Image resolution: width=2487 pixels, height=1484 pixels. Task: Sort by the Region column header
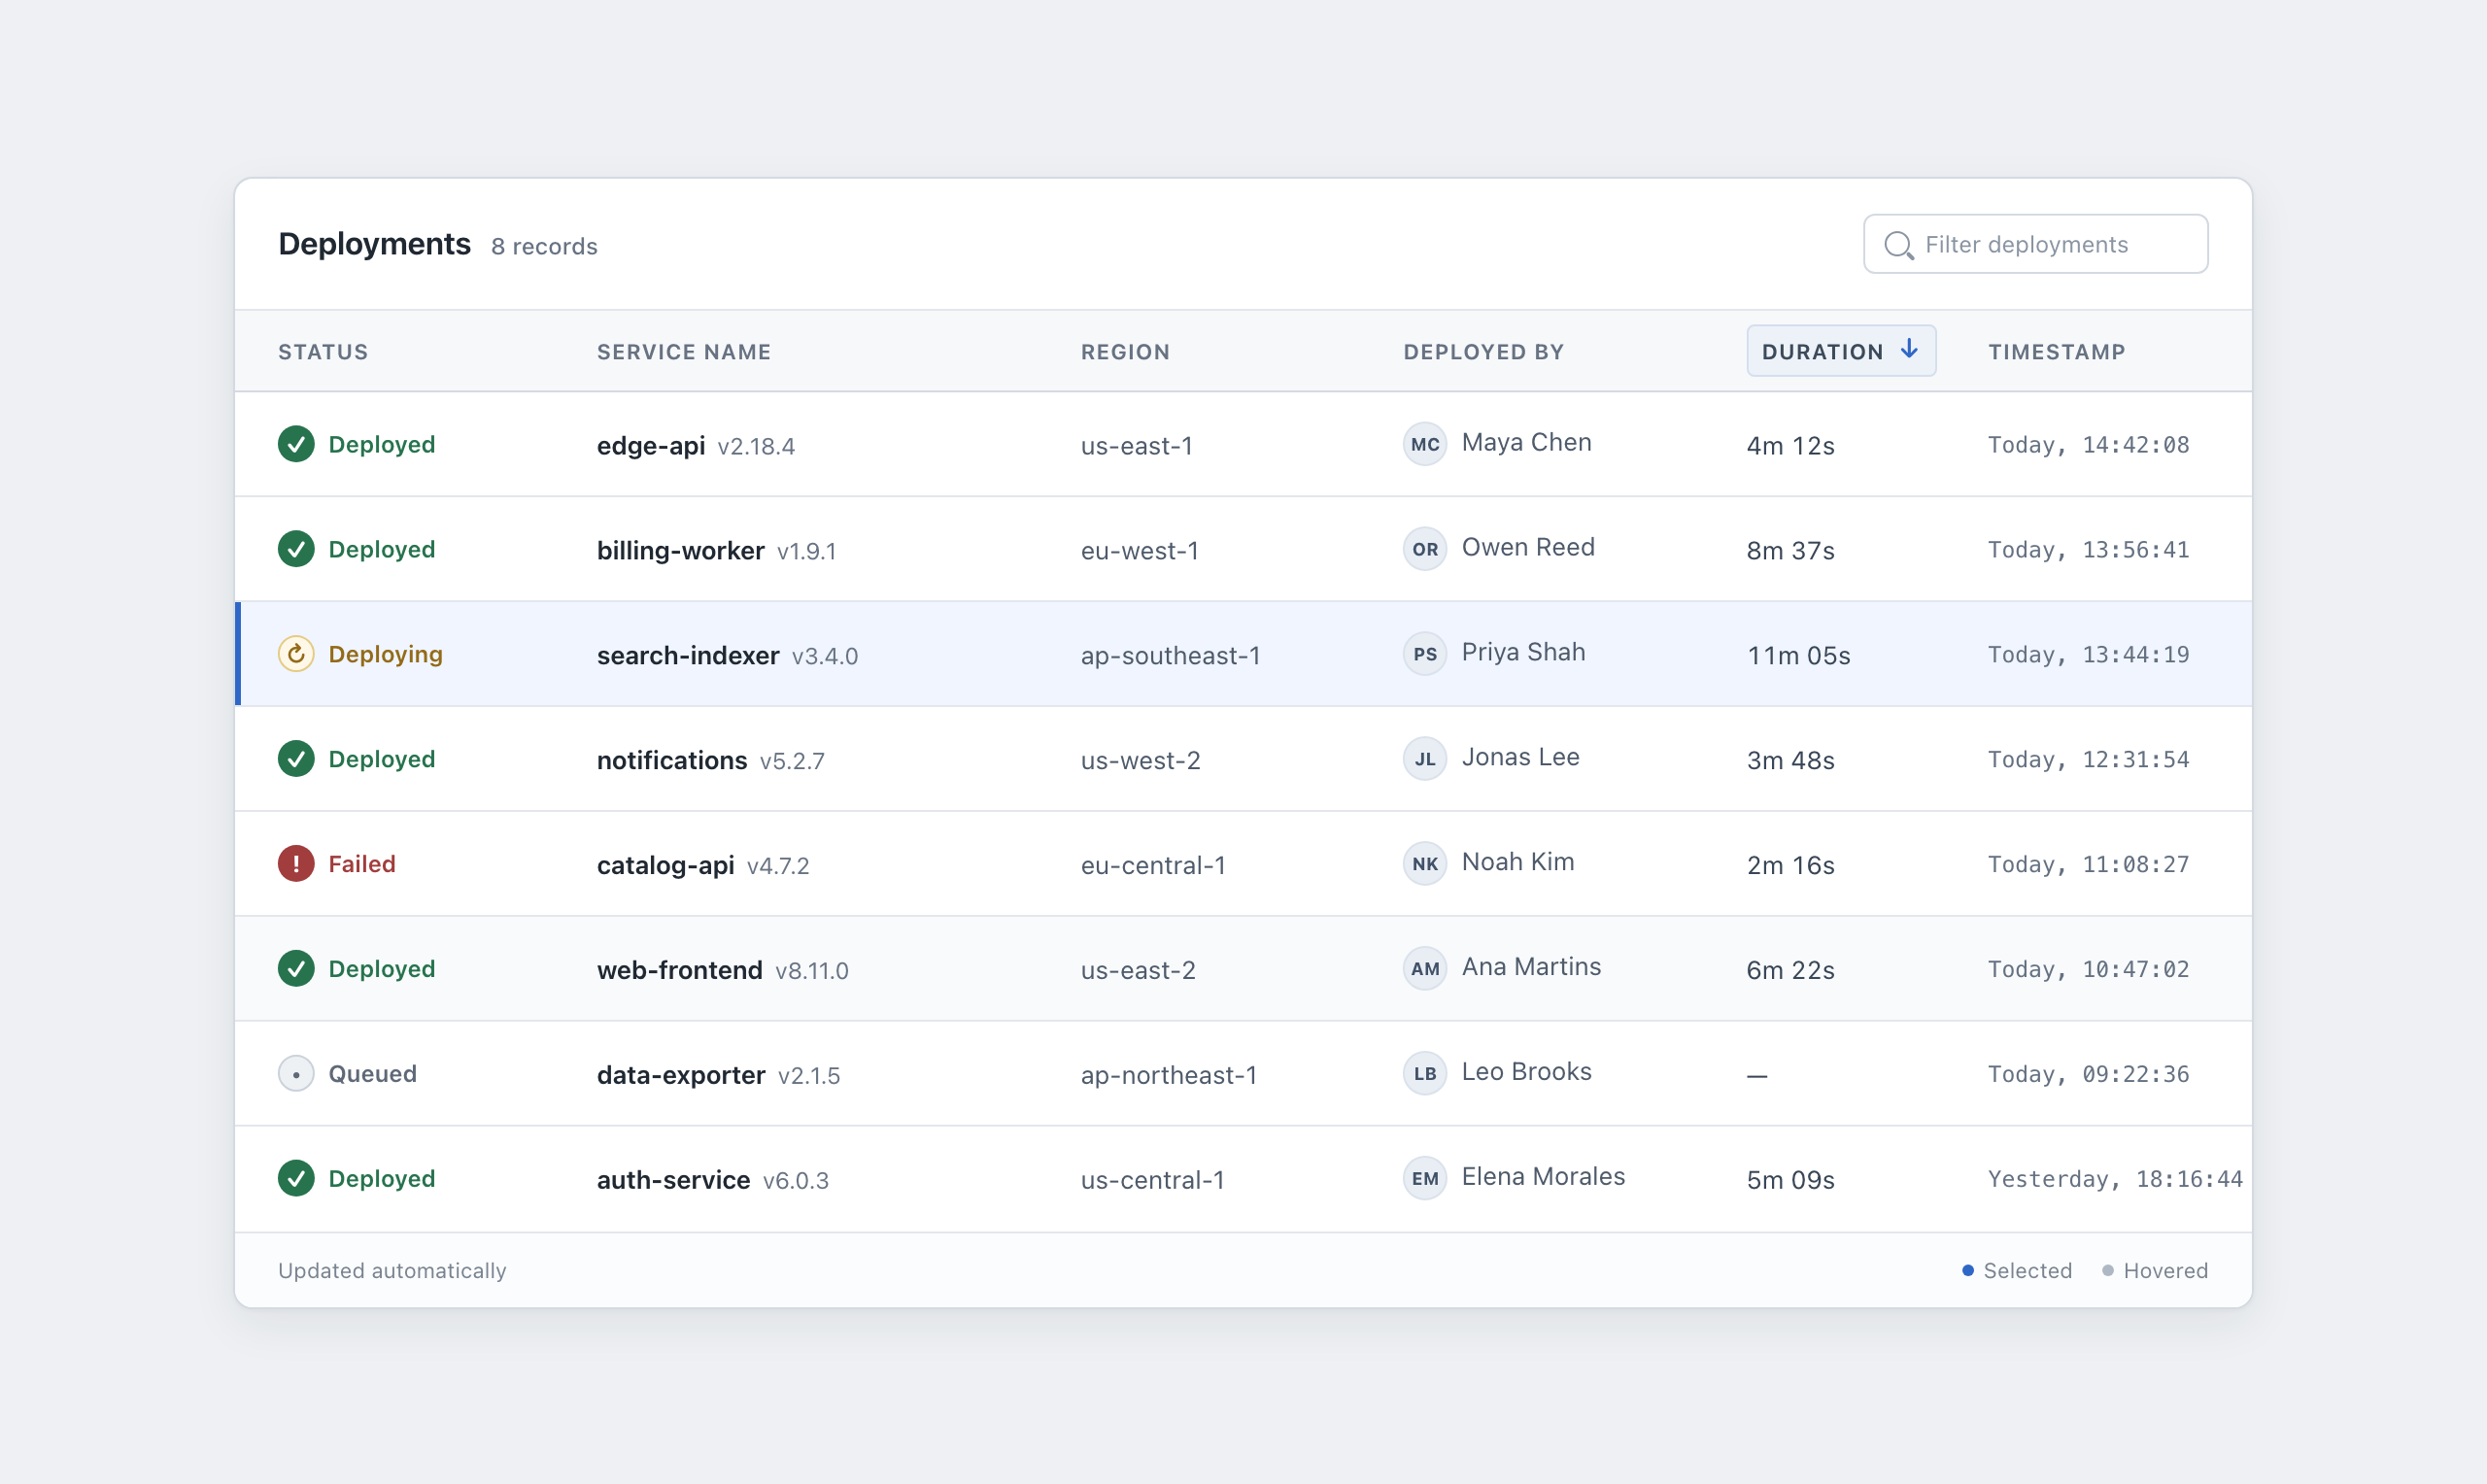click(1125, 352)
